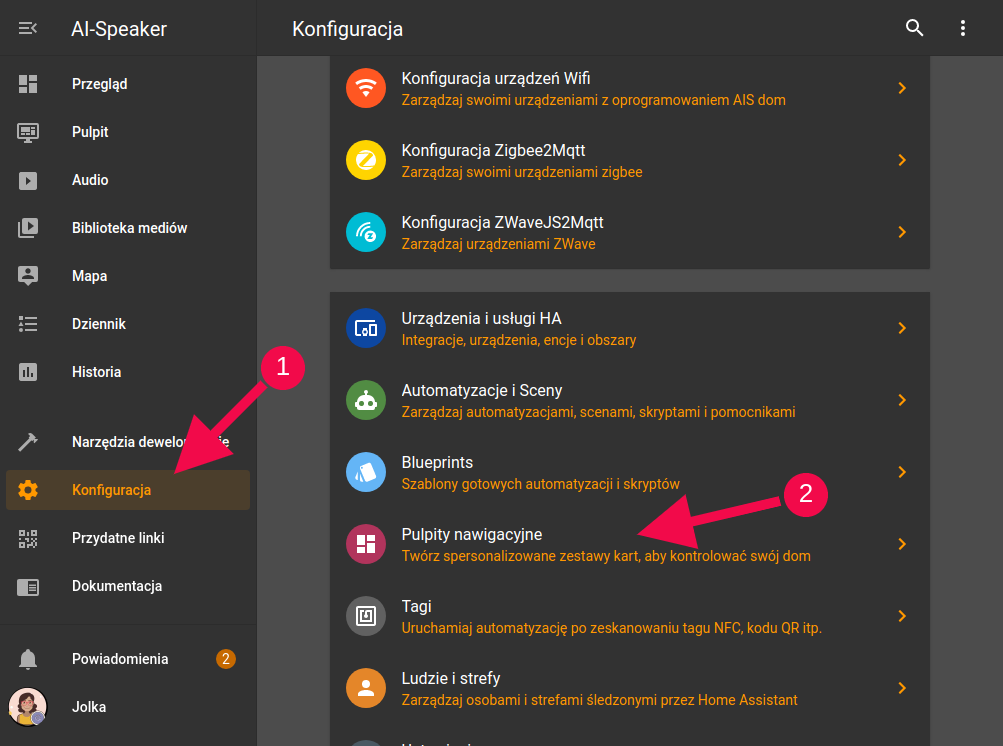Go to Przegląd in the sidebar
This screenshot has width=1003, height=746.
(x=128, y=84)
